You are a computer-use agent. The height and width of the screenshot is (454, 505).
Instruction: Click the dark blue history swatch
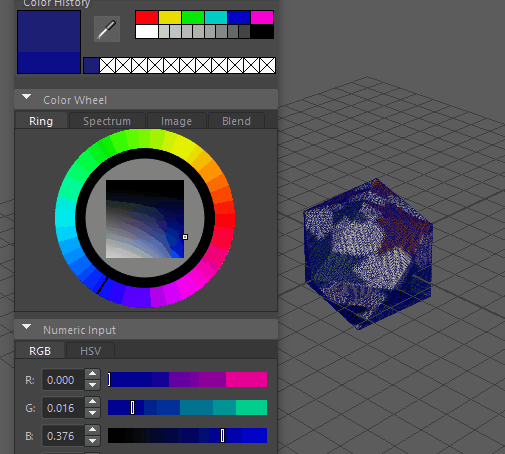coord(91,65)
